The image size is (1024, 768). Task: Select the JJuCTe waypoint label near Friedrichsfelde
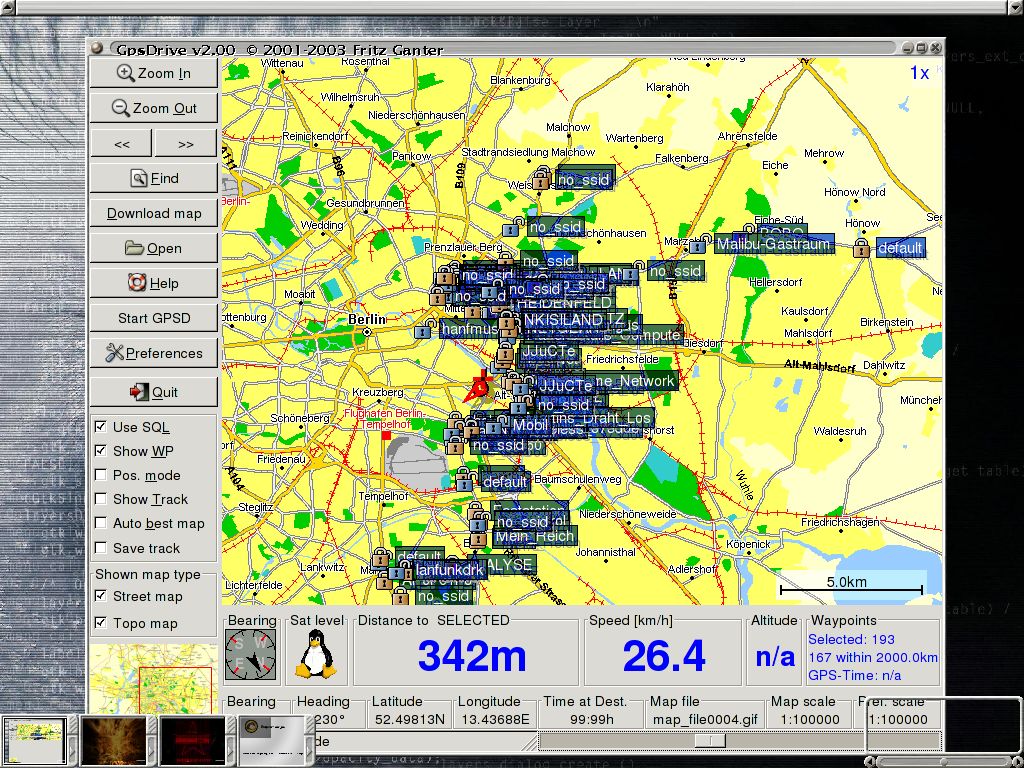click(549, 351)
